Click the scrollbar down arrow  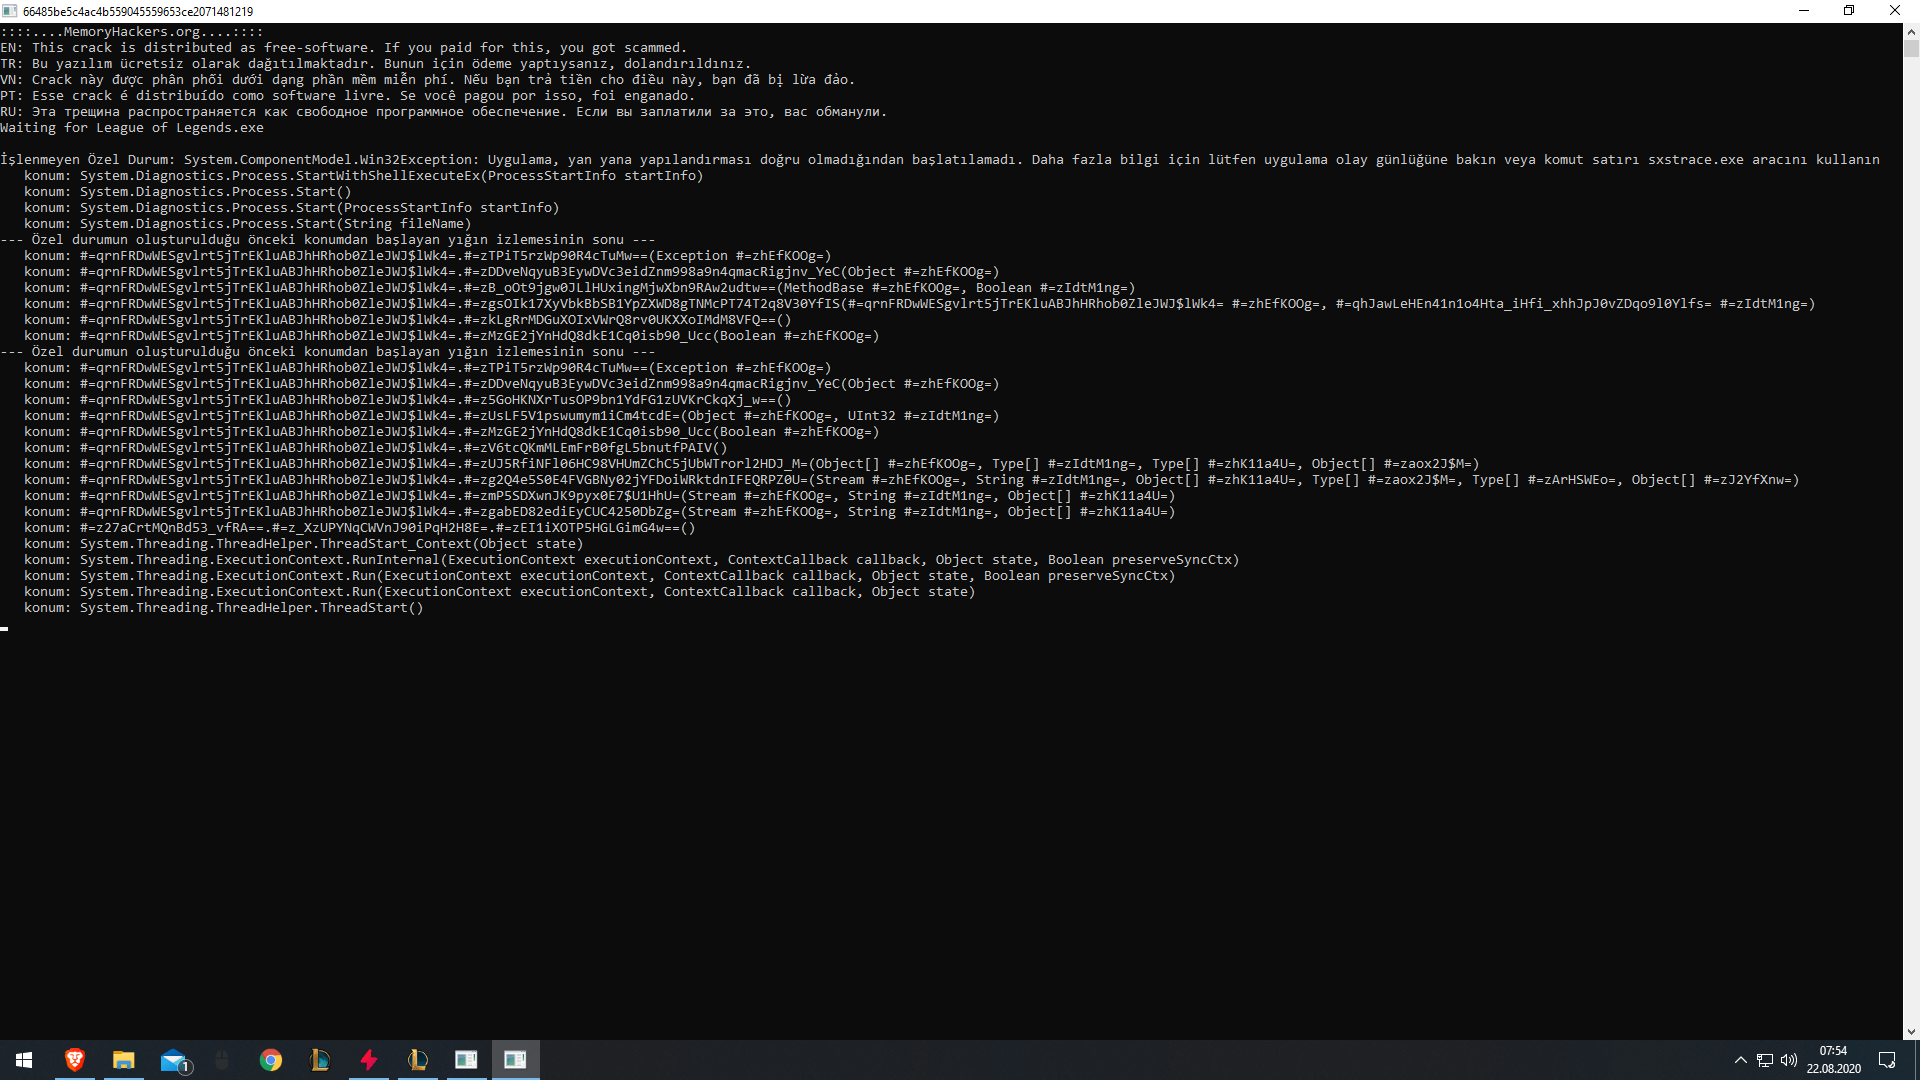[1911, 1031]
